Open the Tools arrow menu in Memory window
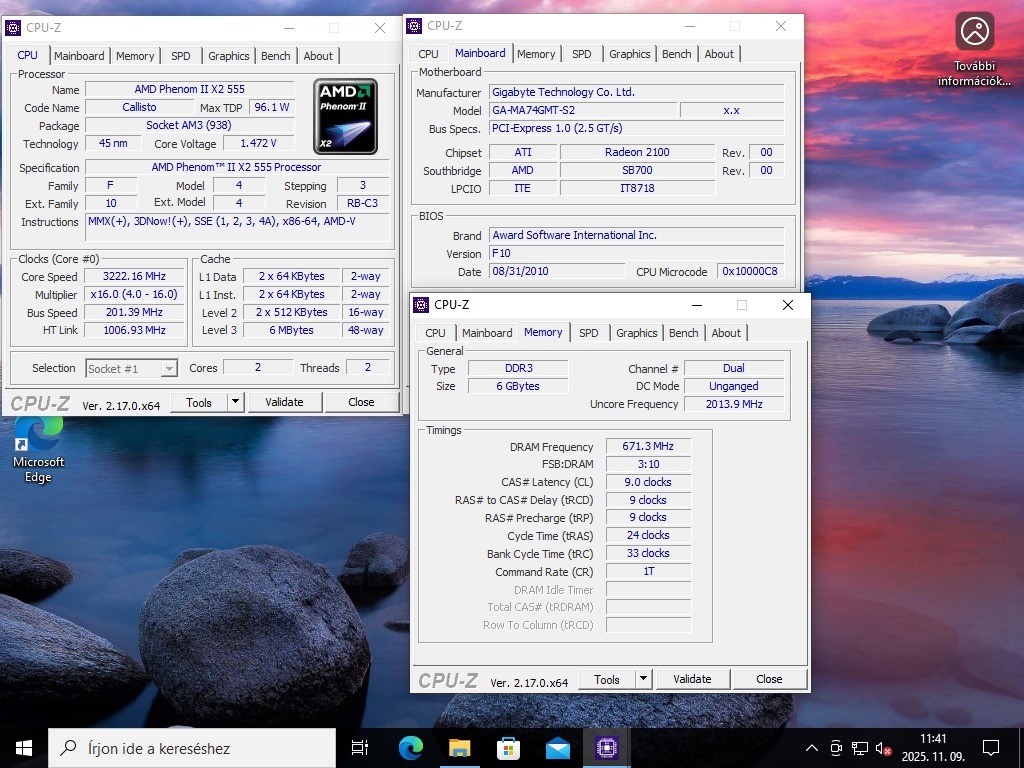Screen dimensions: 1024x768 tap(644, 679)
